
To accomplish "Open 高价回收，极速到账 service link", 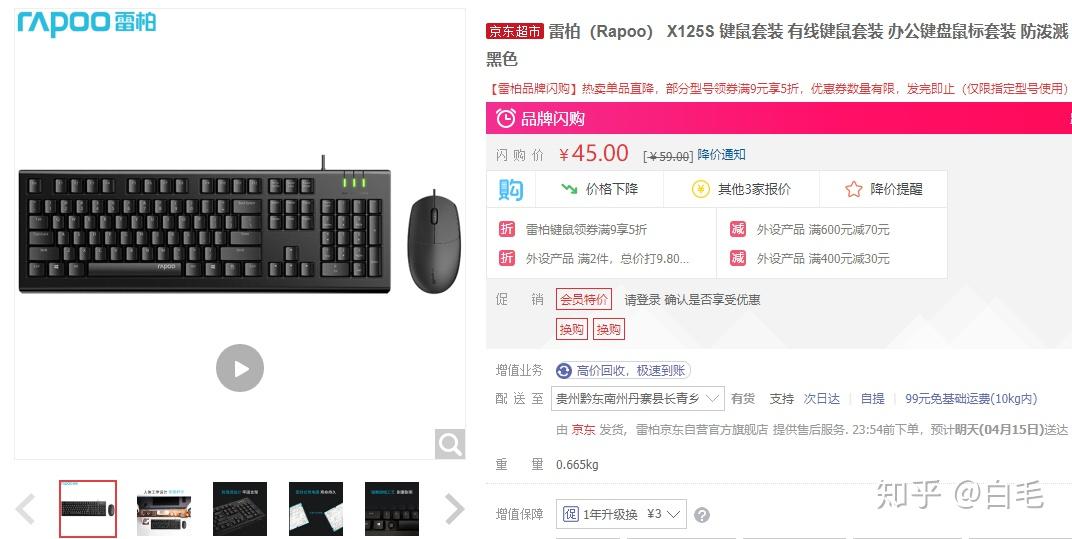I will pyautogui.click(x=623, y=371).
